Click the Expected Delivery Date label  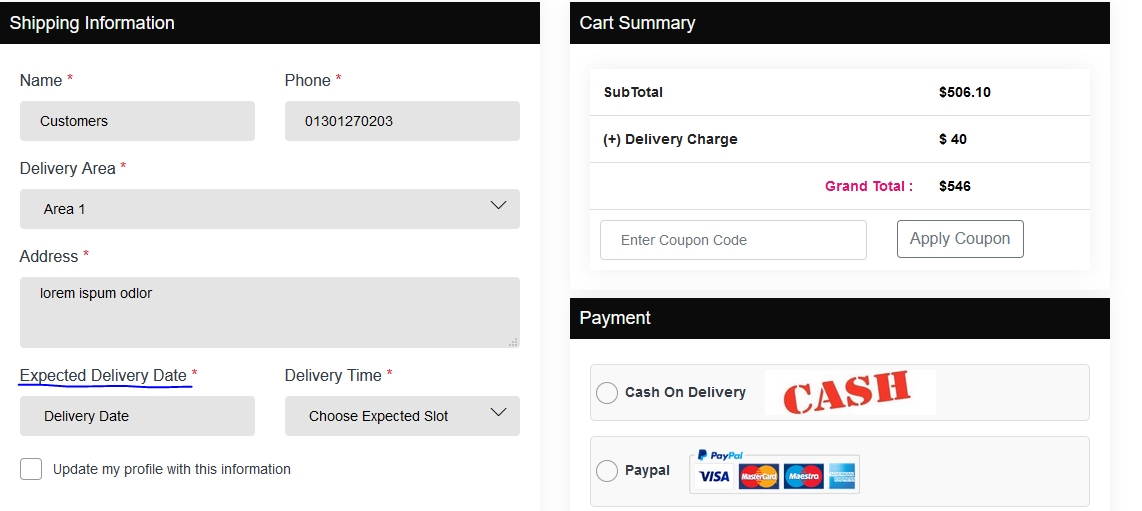103,375
